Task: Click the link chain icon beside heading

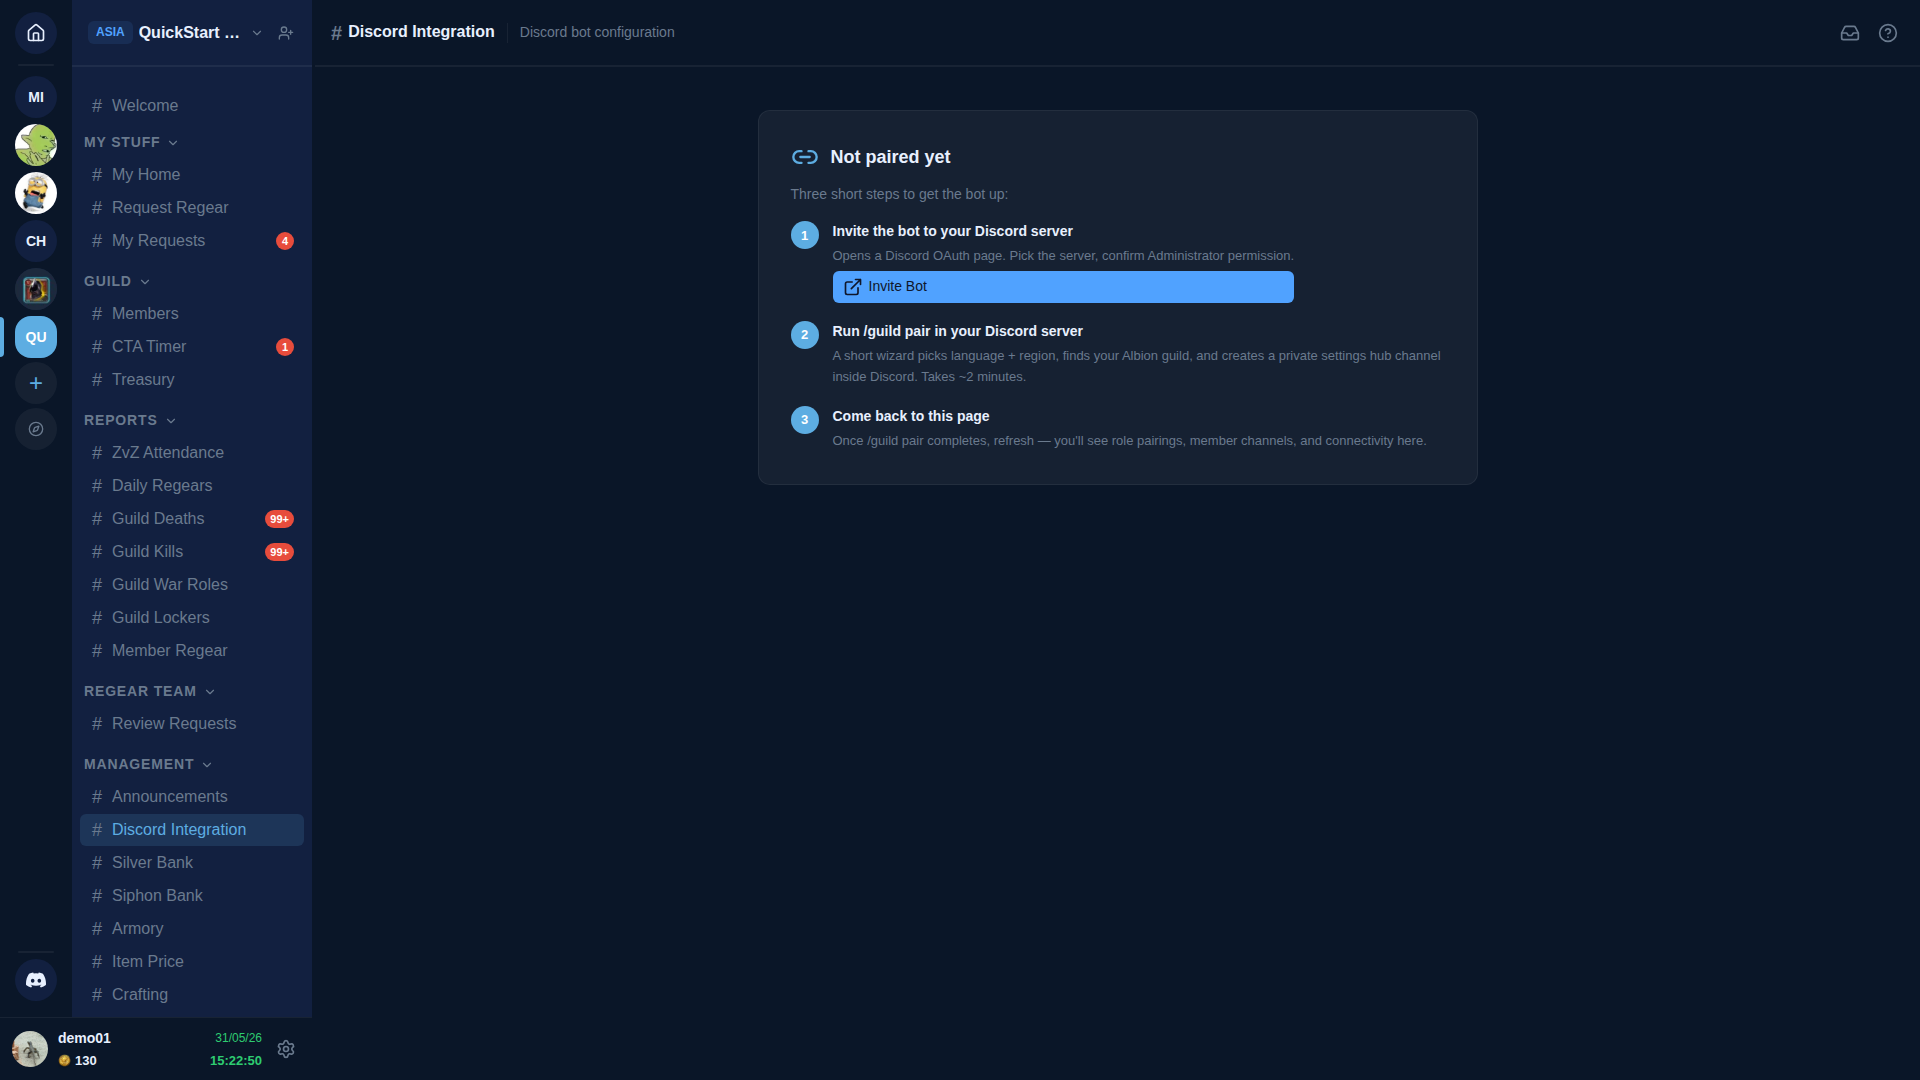Action: pyautogui.click(x=804, y=157)
